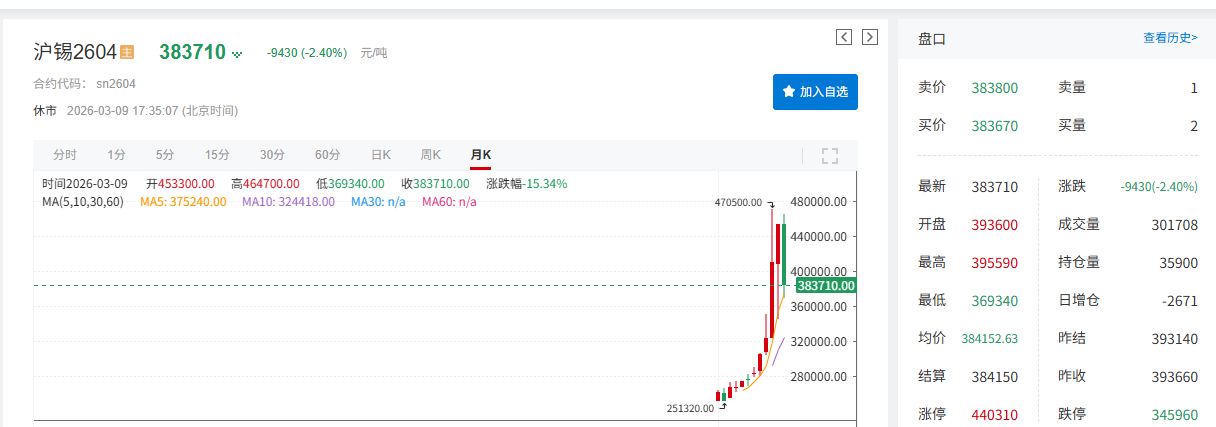Select the 1分 interval tab
The width and height of the screenshot is (1216, 427).
pos(117,155)
